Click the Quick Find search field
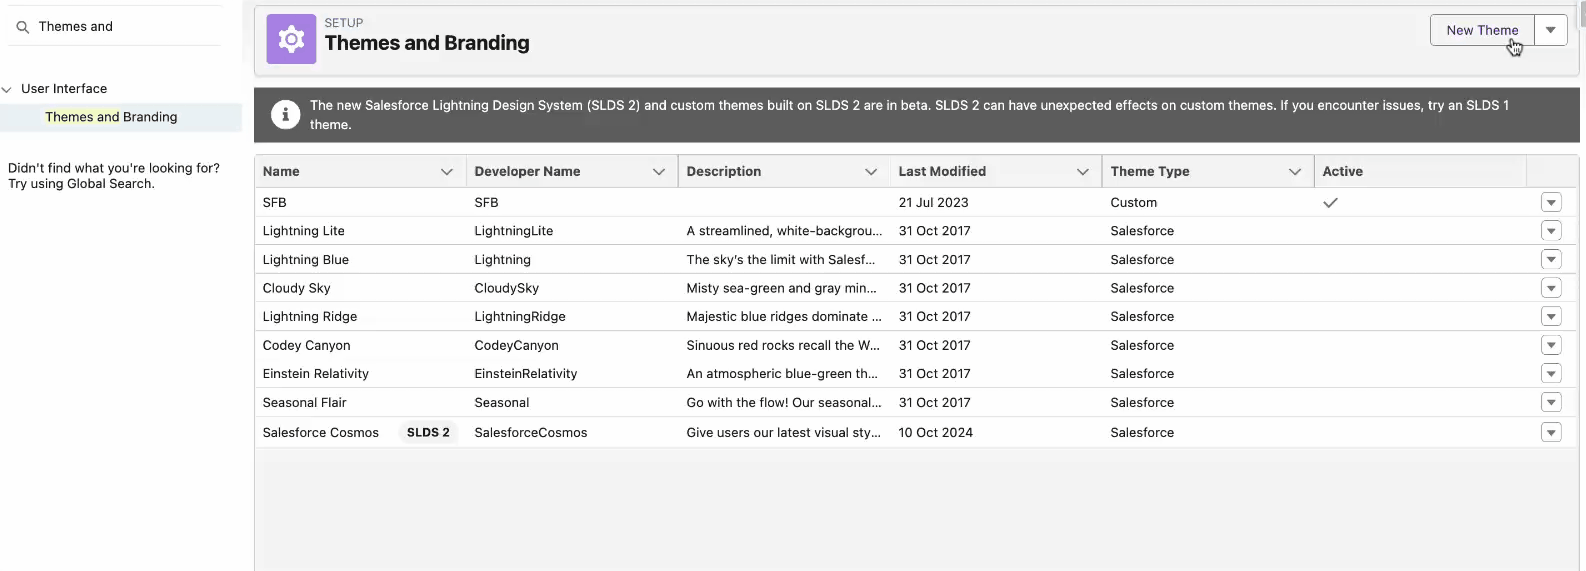Screen dimensions: 1586x571 (x=125, y=27)
